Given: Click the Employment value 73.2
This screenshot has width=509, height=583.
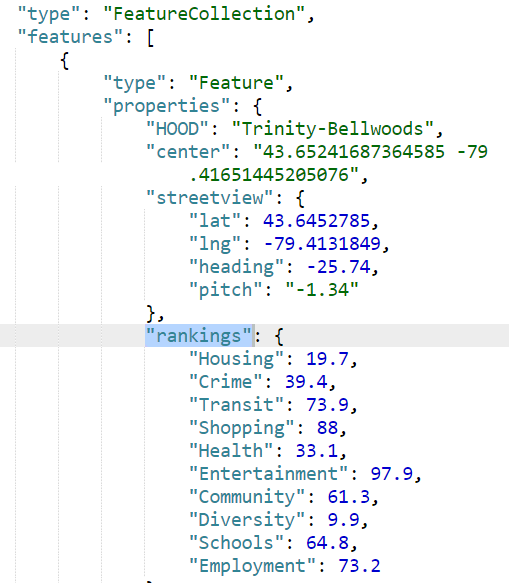Looking at the screenshot, I should point(360,566).
